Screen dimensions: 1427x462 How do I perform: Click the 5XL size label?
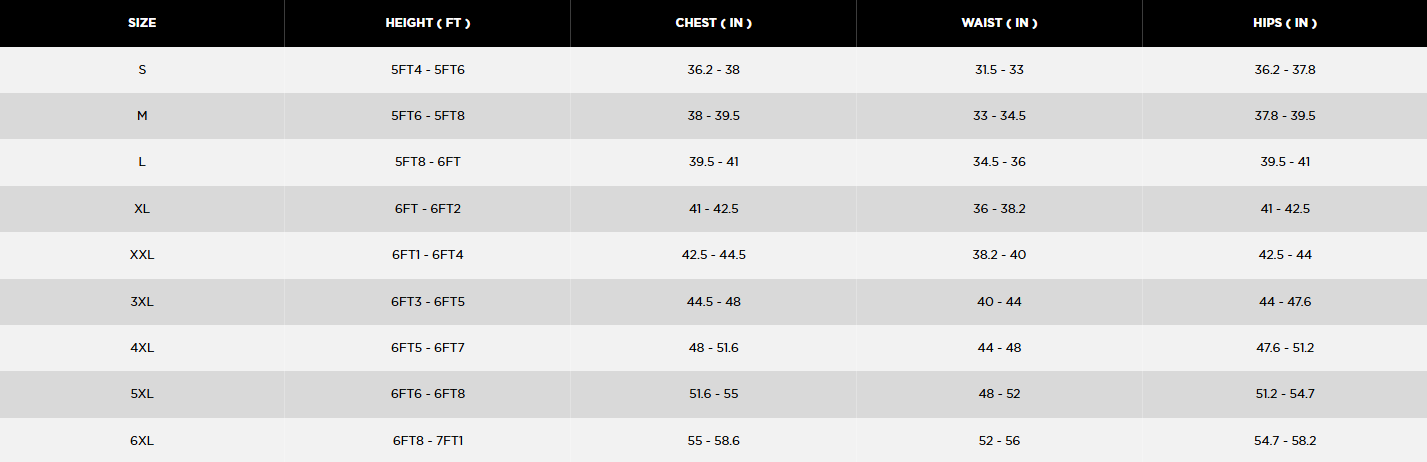pos(142,394)
